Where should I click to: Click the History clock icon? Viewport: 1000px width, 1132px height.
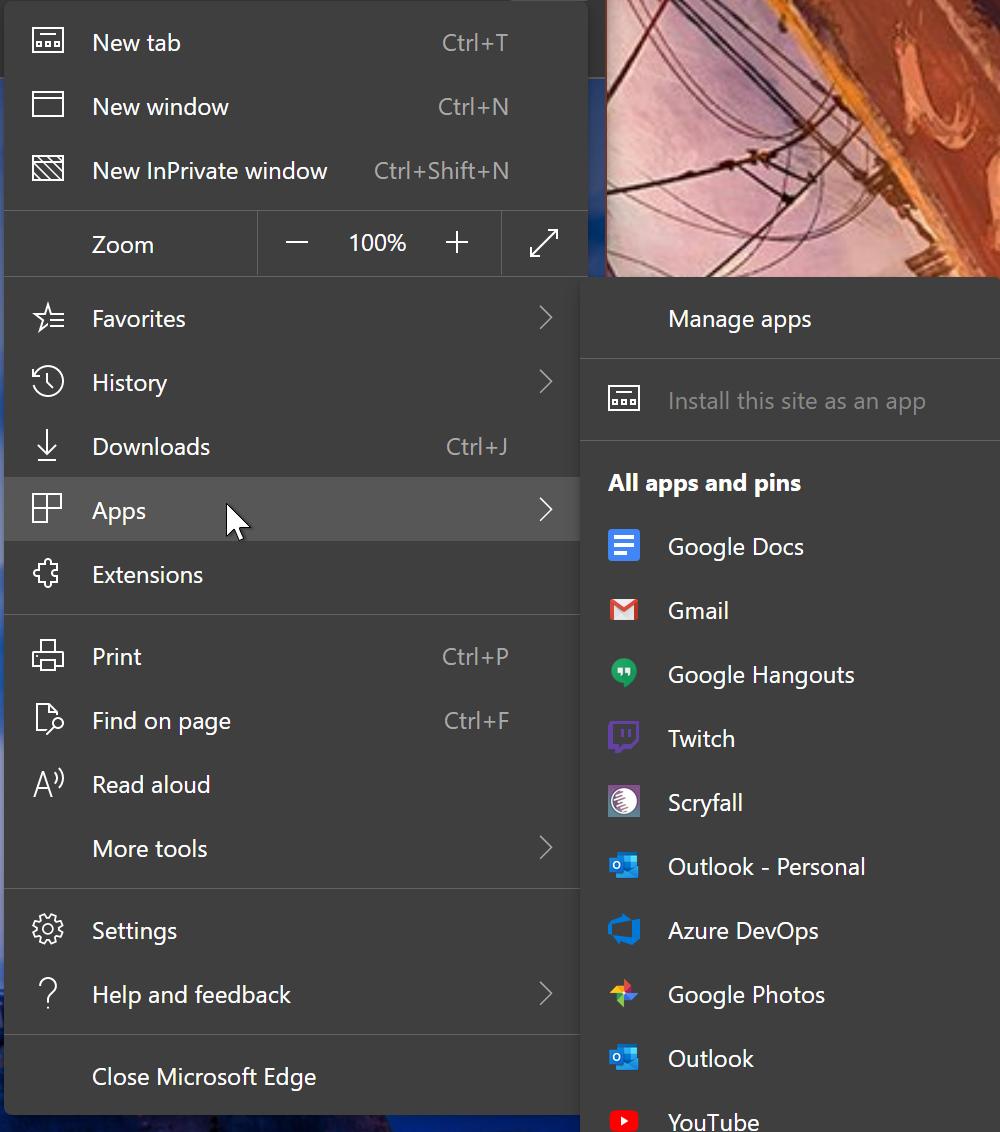pyautogui.click(x=48, y=381)
